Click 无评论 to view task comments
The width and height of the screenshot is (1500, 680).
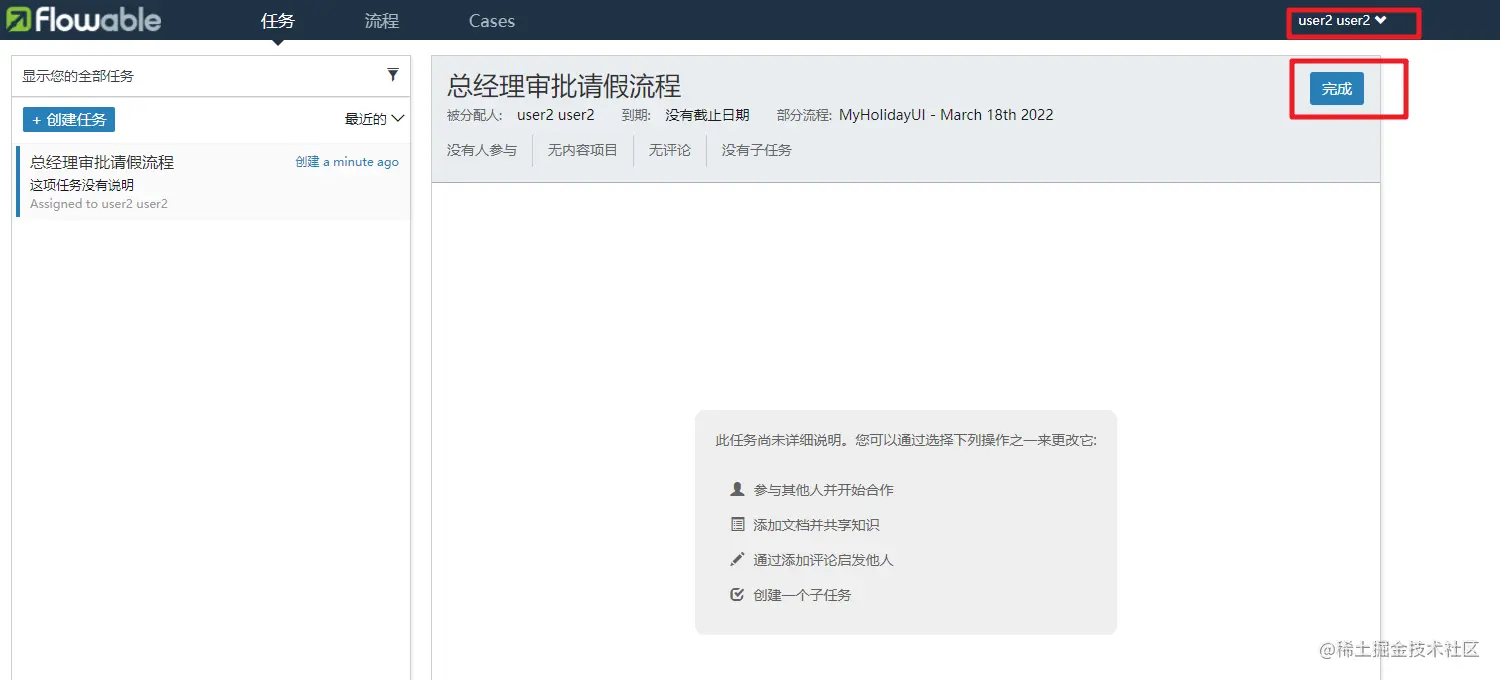point(668,150)
